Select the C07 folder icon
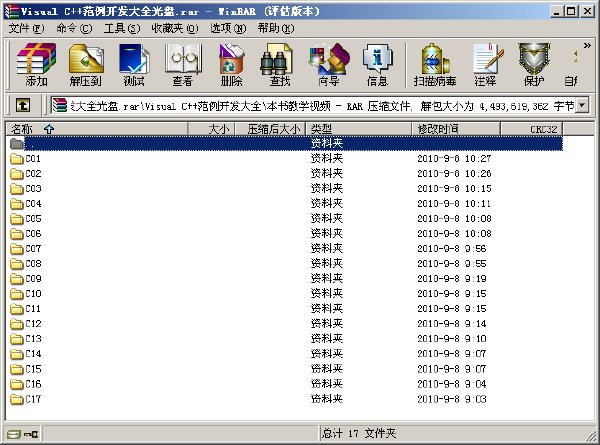Viewport: 600px width, 445px height. click(16, 249)
